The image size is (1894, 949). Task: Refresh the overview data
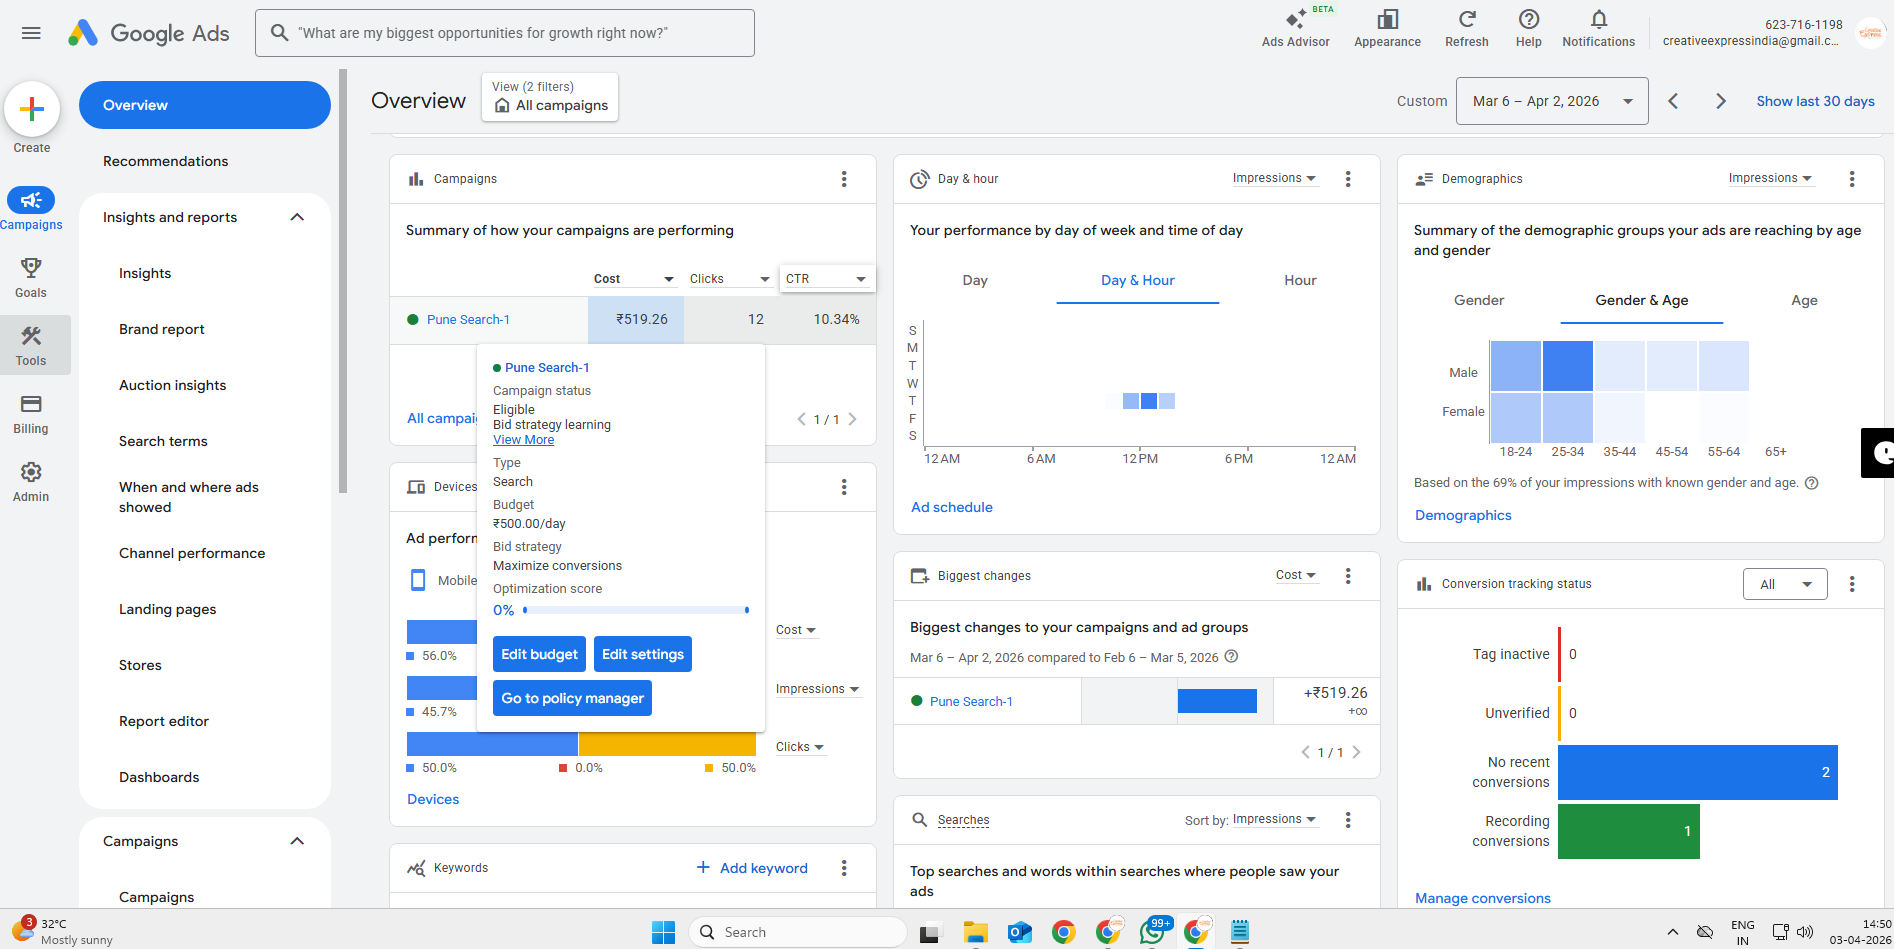(x=1466, y=28)
